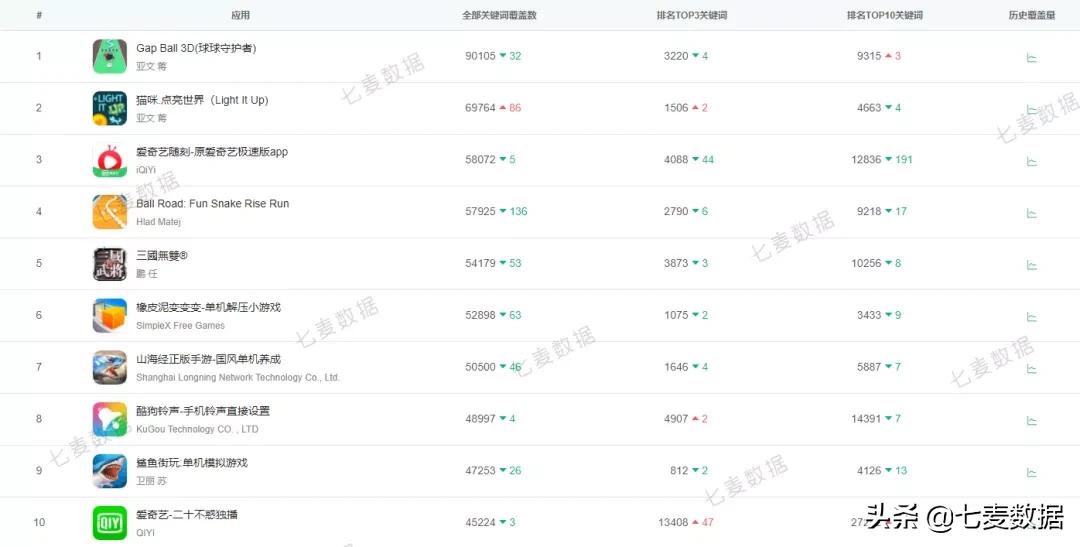Select TOP10 keyword value 9315
The image size is (1080, 547).
coord(869,56)
